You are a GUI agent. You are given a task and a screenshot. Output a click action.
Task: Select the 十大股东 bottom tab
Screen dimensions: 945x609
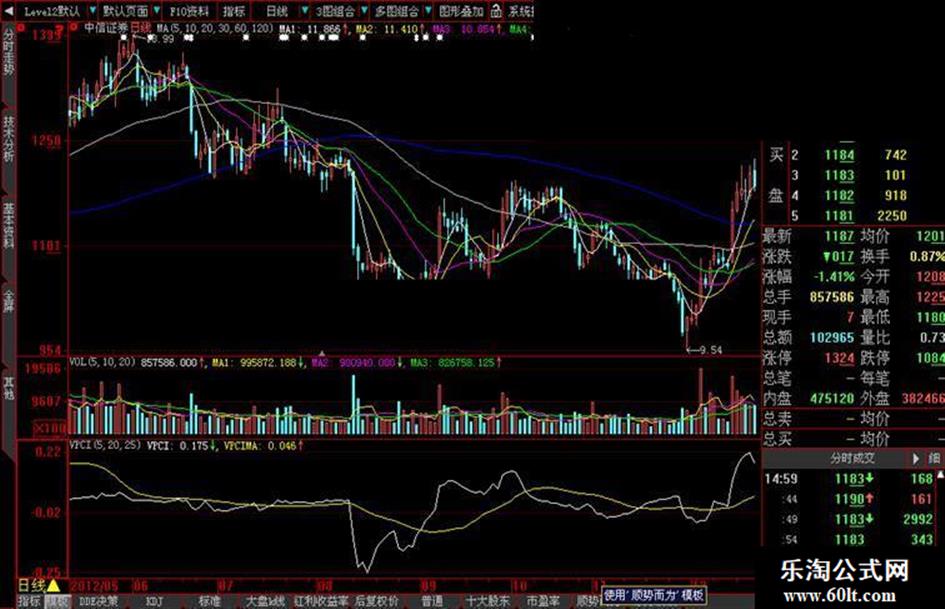coord(488,601)
